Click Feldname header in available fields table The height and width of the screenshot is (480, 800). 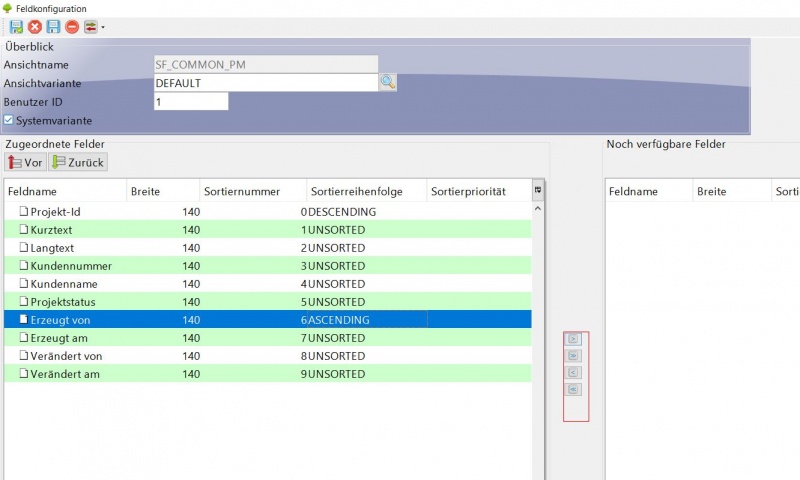click(x=632, y=191)
